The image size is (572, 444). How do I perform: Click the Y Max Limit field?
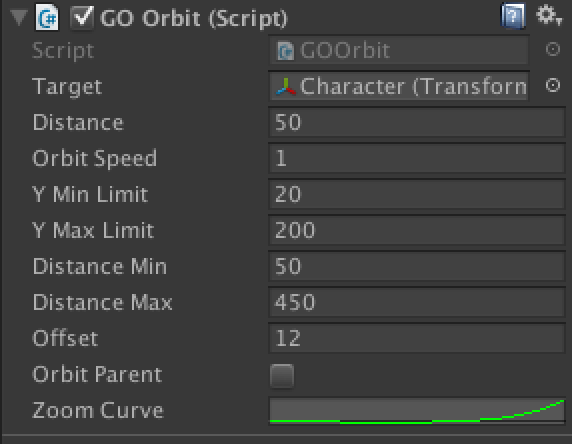tap(417, 230)
